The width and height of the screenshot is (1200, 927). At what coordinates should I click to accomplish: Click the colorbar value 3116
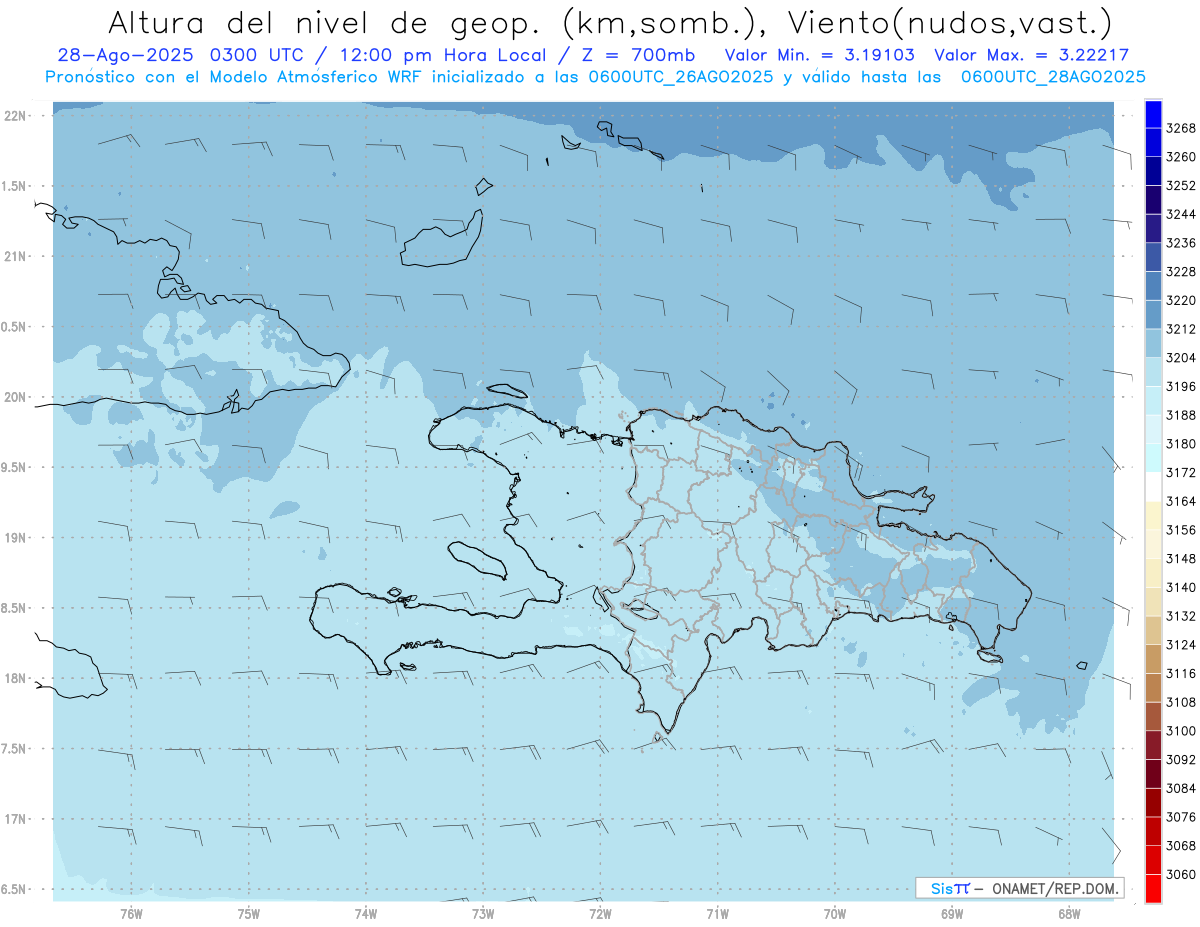pos(1180,674)
